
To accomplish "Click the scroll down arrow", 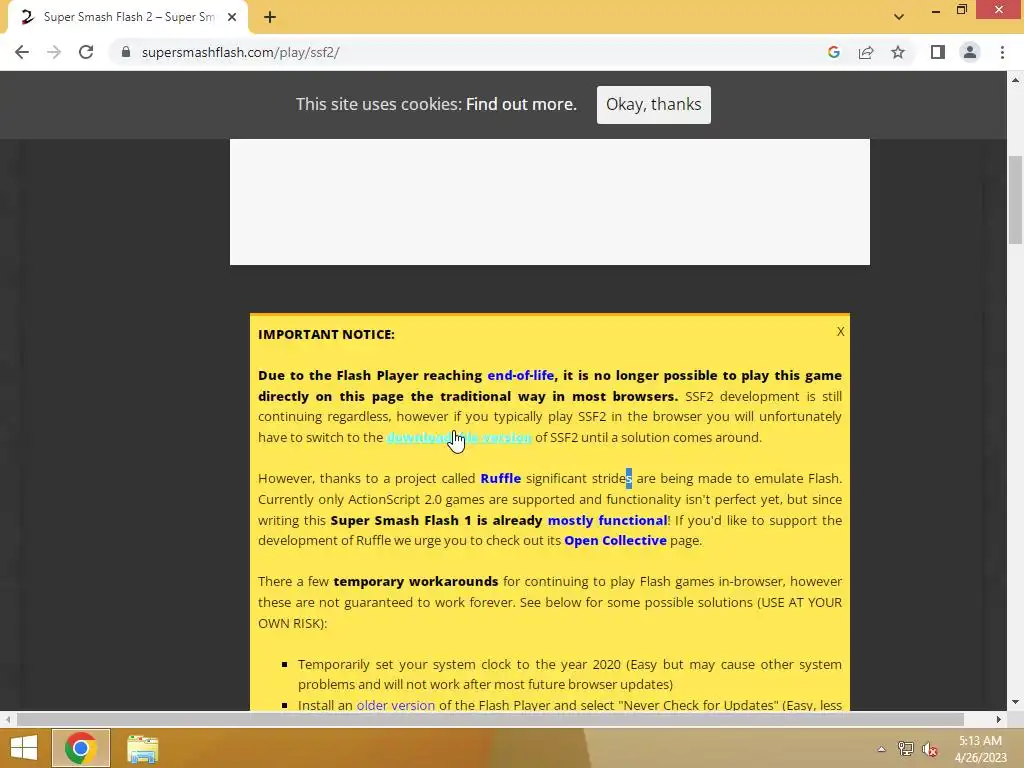I will [1015, 703].
